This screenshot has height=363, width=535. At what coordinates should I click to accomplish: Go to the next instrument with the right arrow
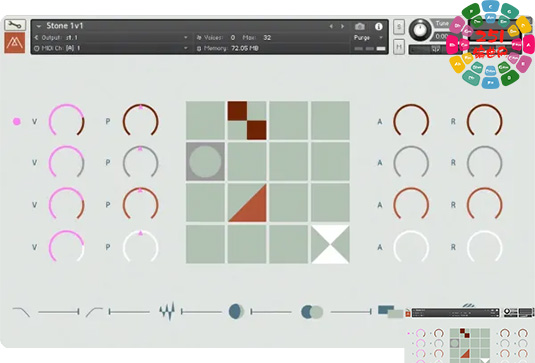[x=342, y=26]
